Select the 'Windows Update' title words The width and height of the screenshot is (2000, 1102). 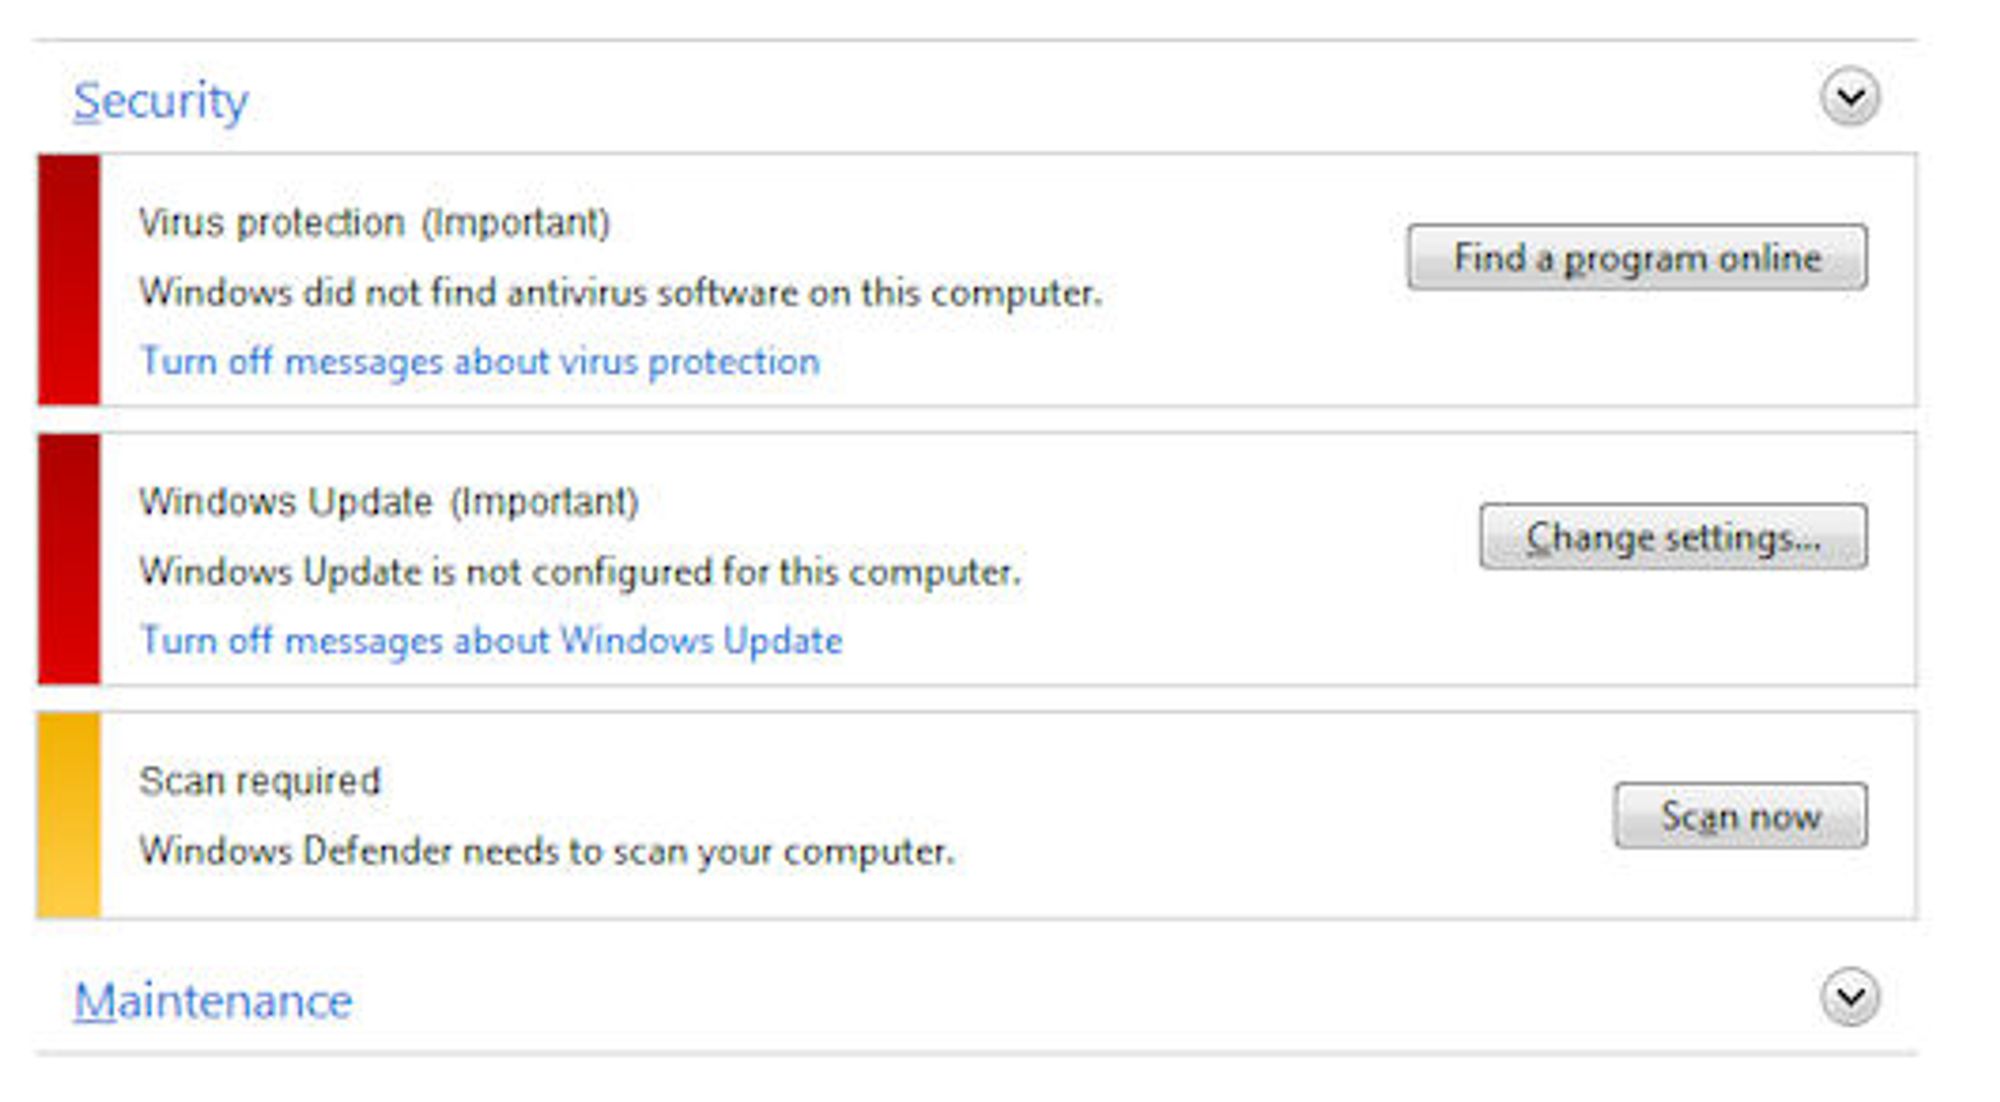coord(286,502)
